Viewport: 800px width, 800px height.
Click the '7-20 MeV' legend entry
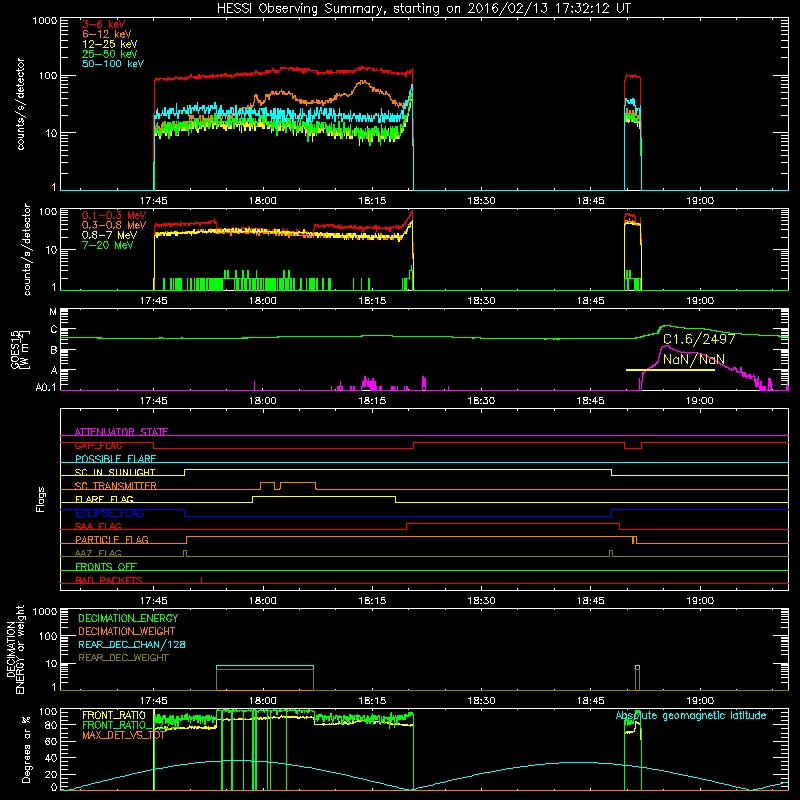coord(107,245)
